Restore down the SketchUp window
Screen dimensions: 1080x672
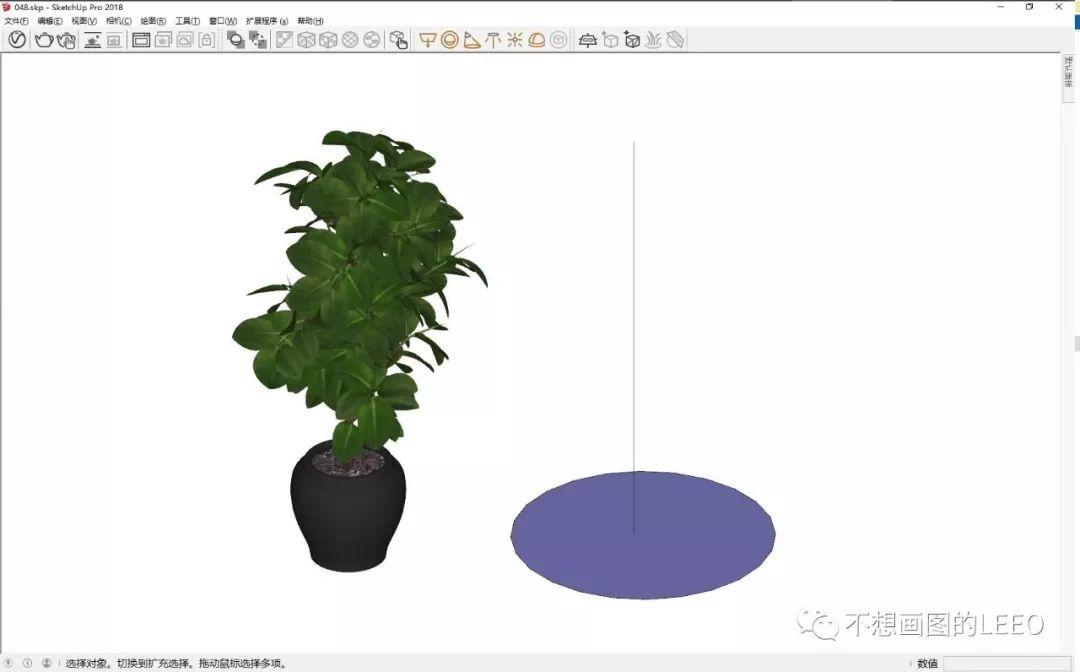coord(1029,7)
